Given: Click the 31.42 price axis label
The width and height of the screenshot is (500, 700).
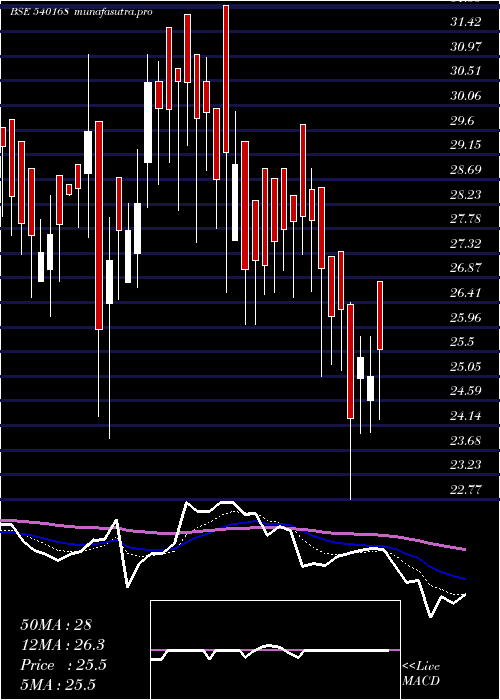Looking at the screenshot, I should (x=466, y=22).
